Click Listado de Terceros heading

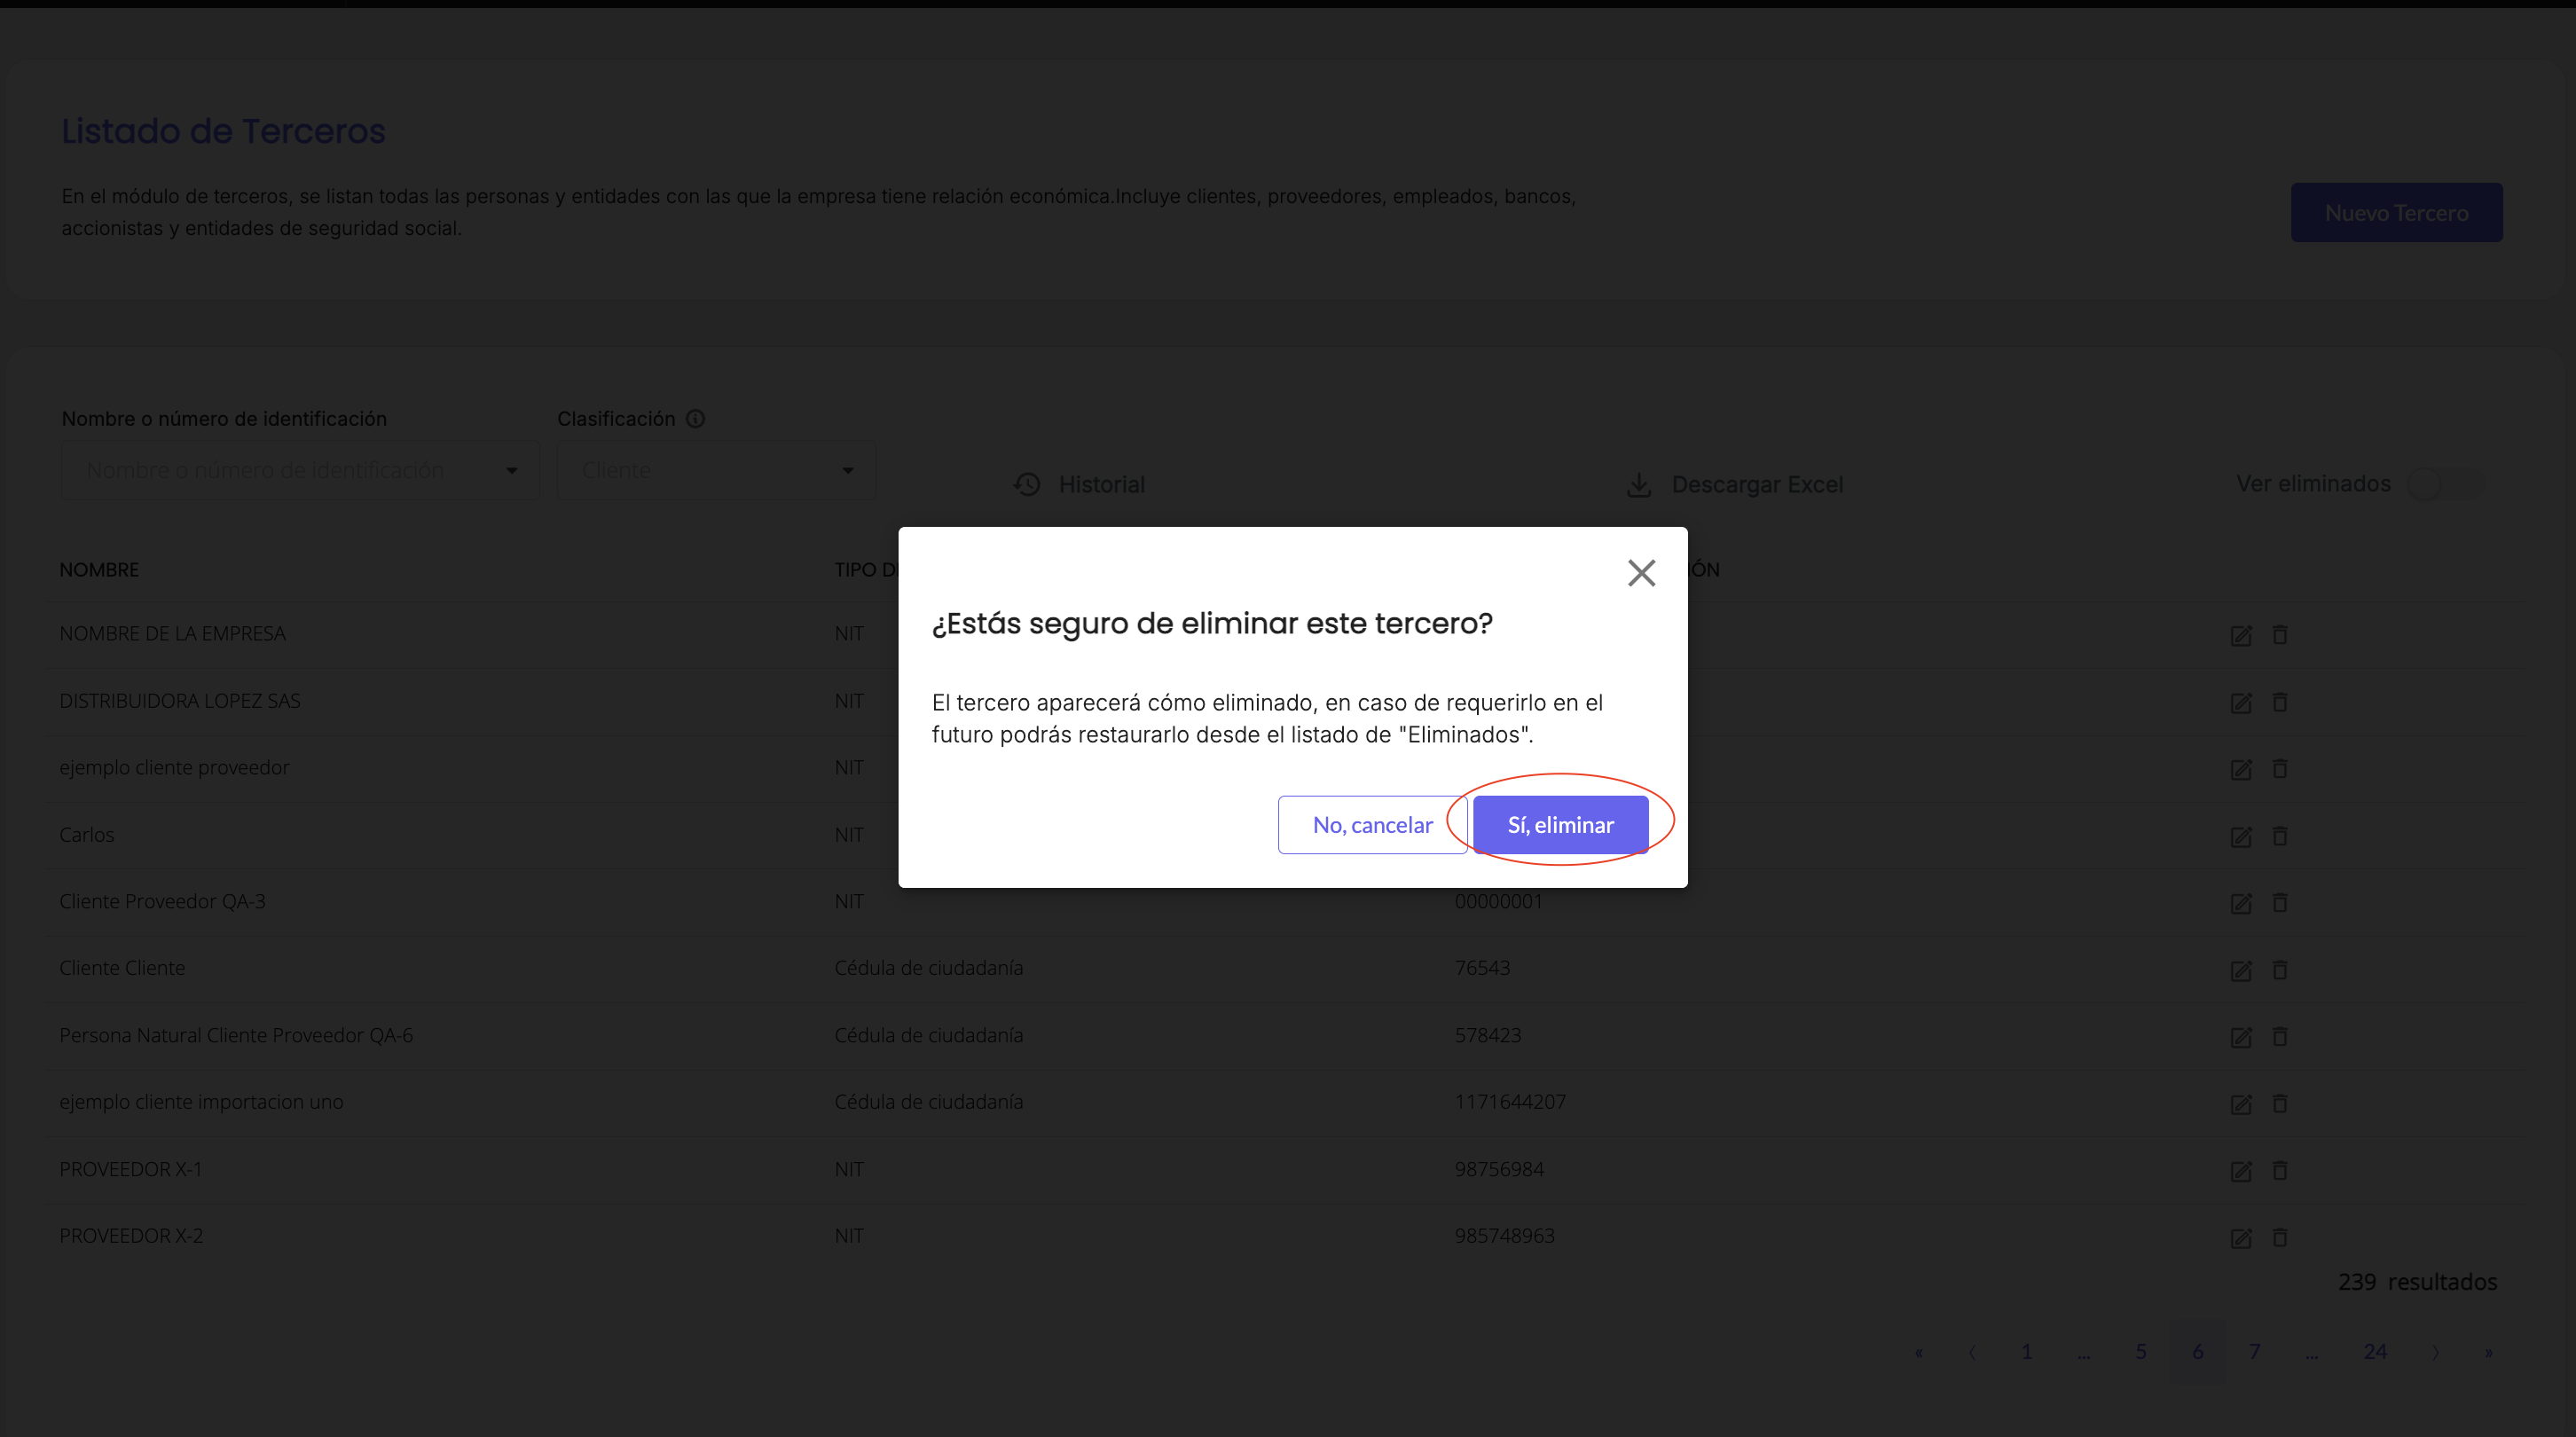tap(223, 131)
